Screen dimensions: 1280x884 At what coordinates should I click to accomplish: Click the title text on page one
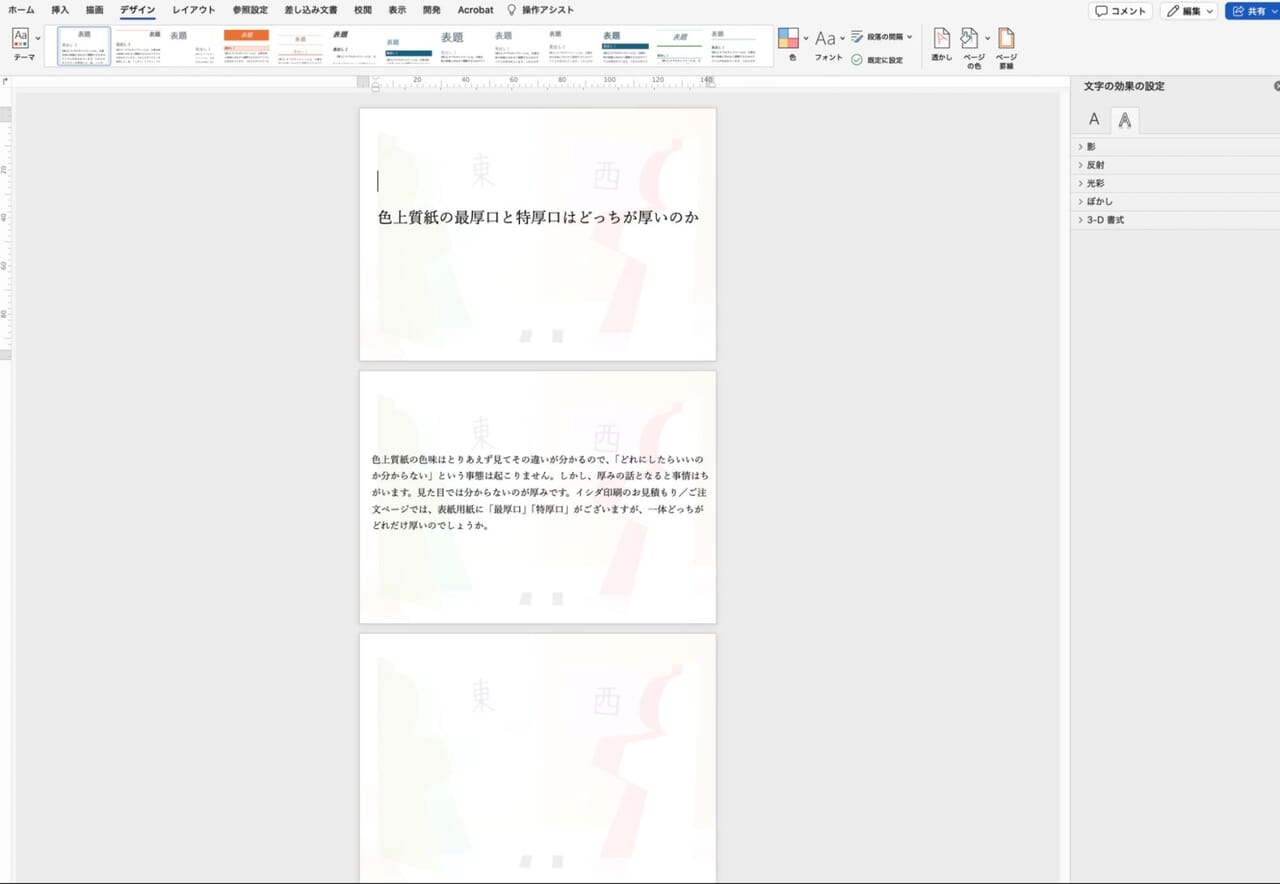click(x=538, y=217)
